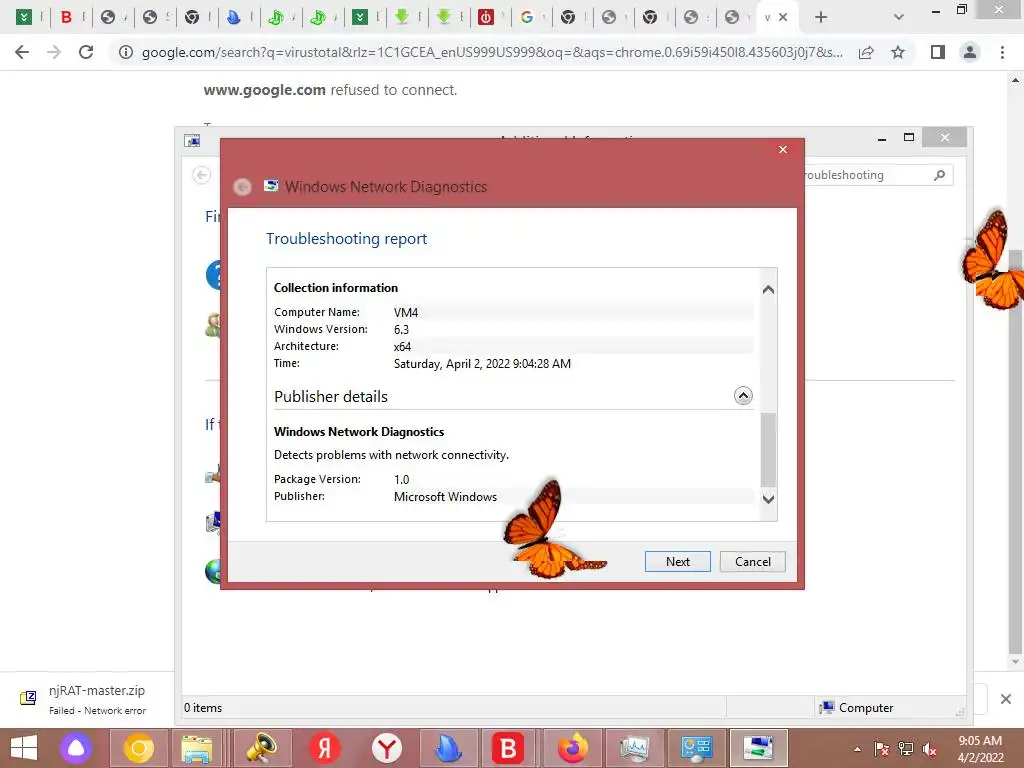Open Yandex Browser Y taskbar icon
Viewport: 1024px width, 768px height.
pos(387,748)
